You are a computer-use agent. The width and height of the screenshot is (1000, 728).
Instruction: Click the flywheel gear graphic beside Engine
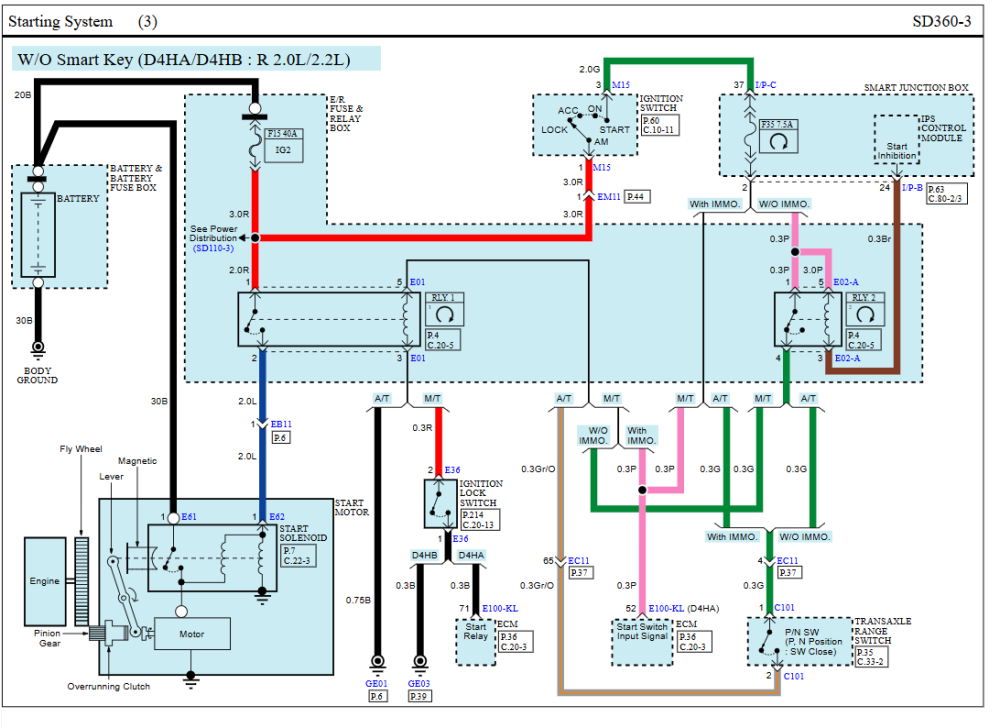point(82,581)
